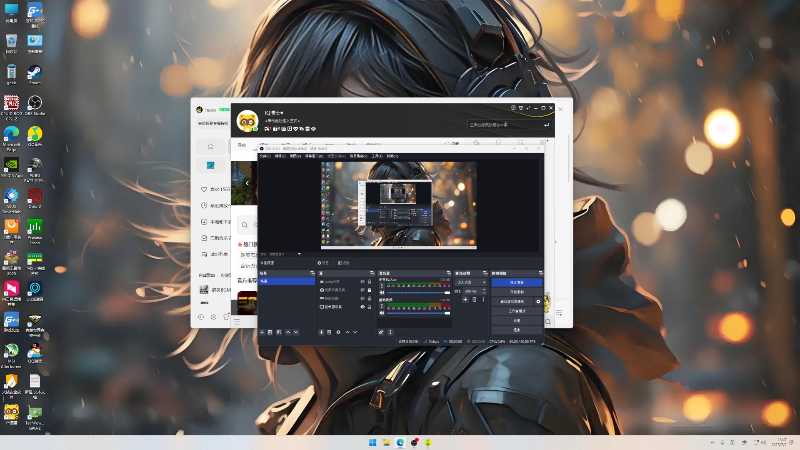Viewport: 800px width, 450px height.
Task: Mute the lower audio mixer channel
Action: tap(382, 313)
